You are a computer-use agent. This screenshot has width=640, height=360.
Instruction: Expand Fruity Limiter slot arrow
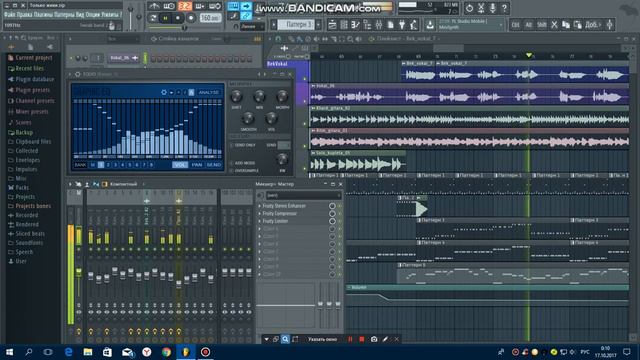point(260,221)
